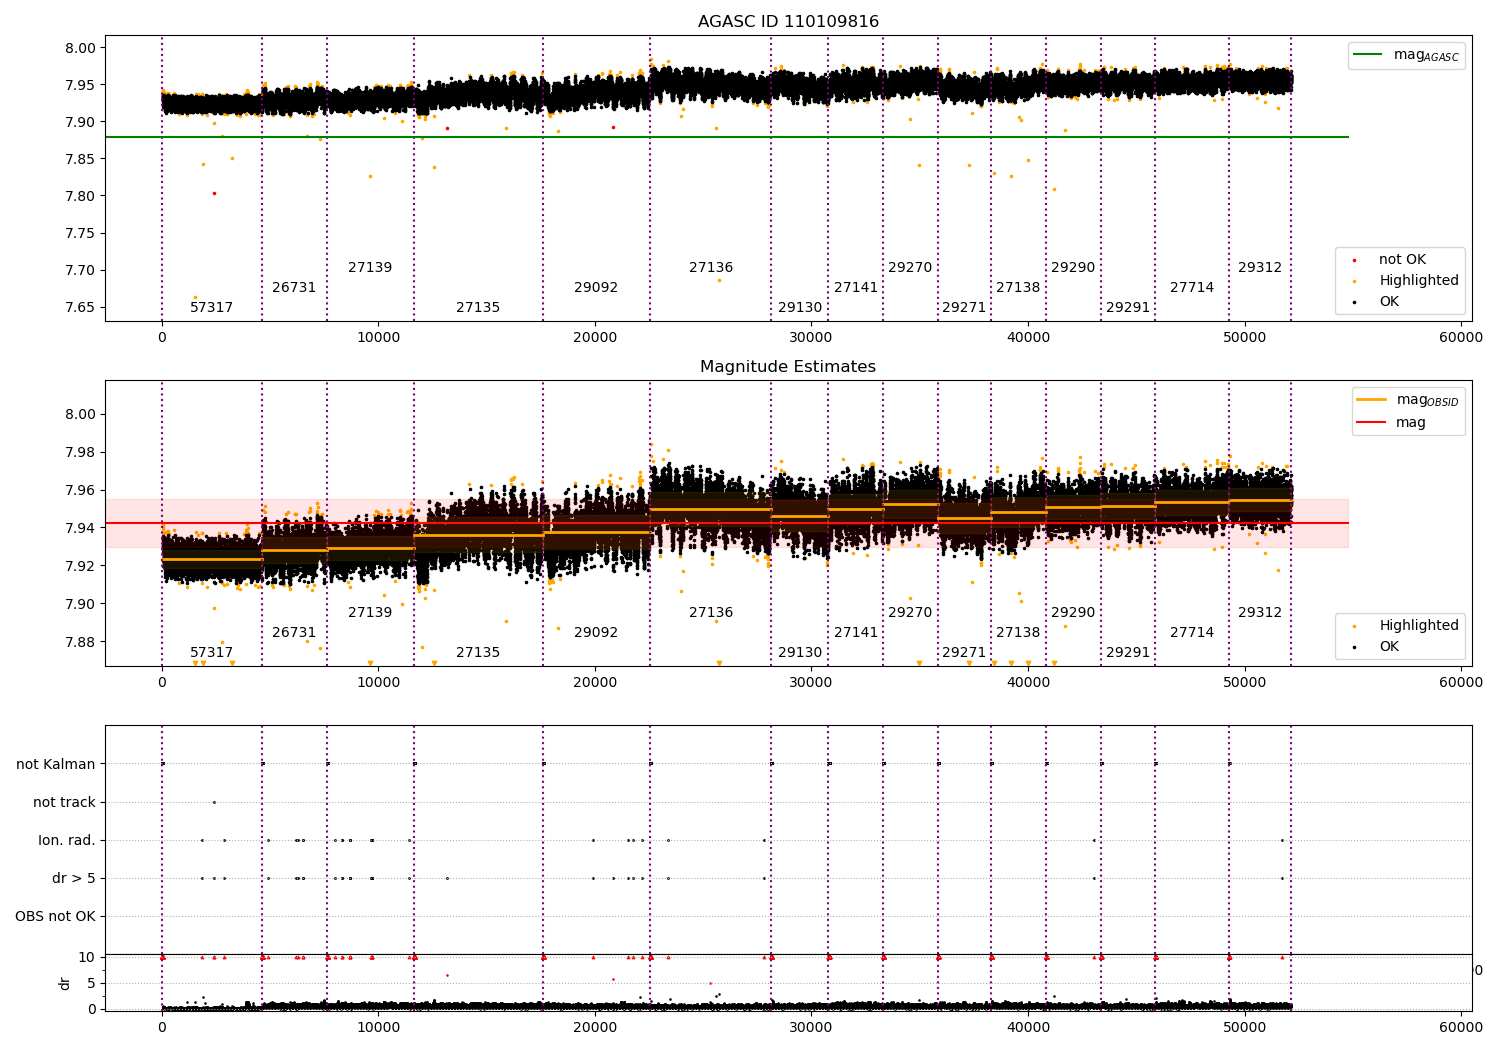
Task: Select the 'not OK' legend entry
Action: (x=1402, y=260)
